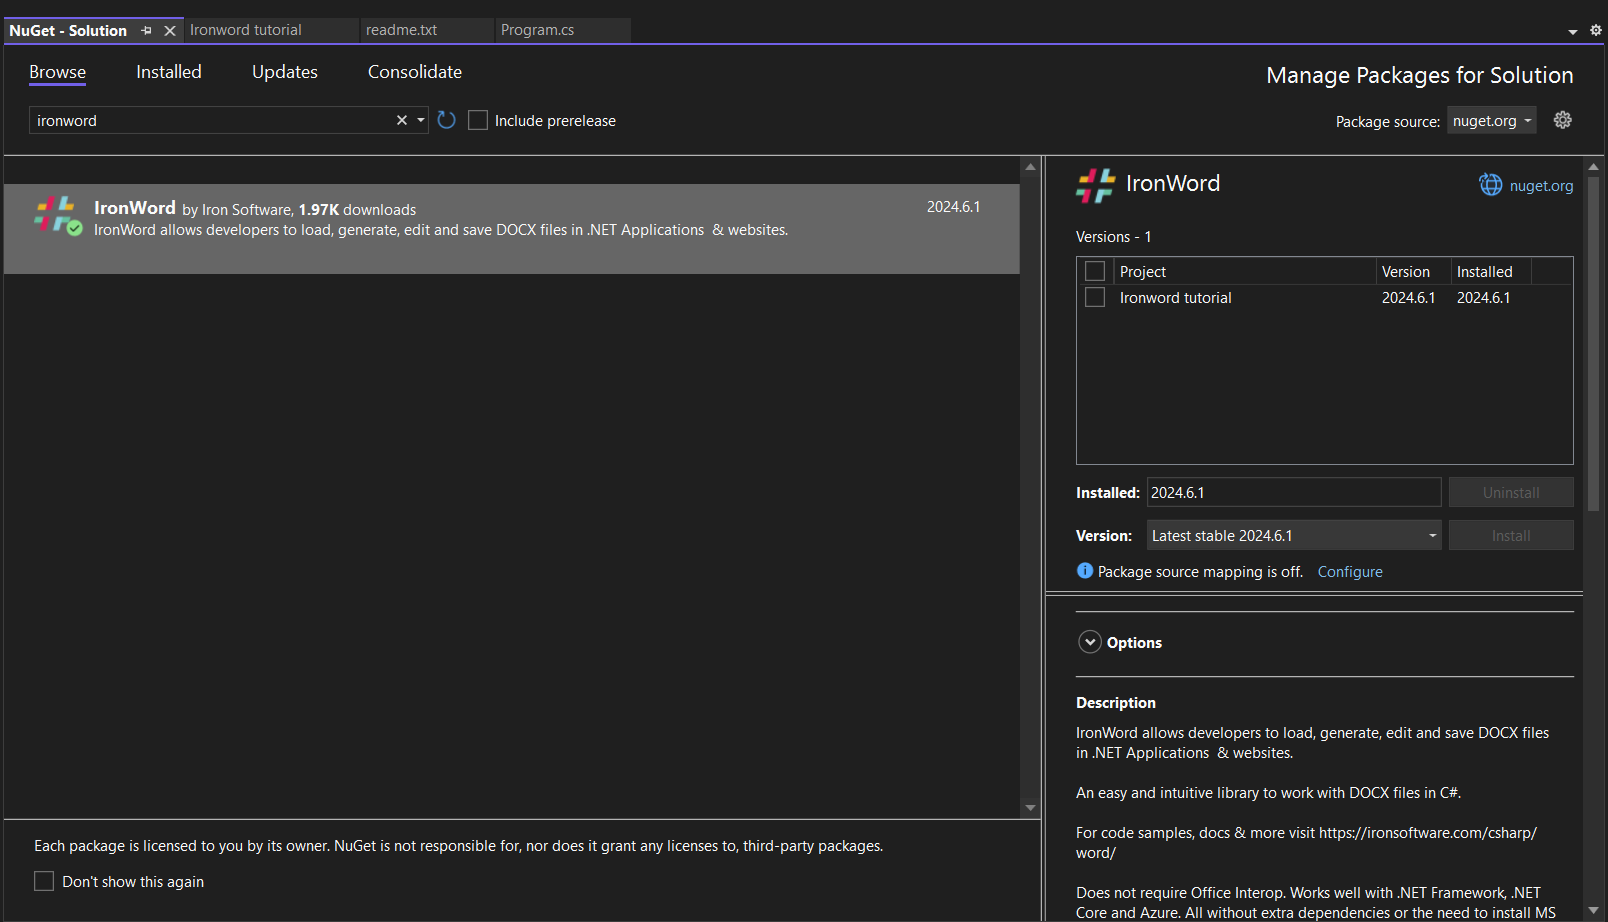Select the Ironword tutorial project row name

point(1175,297)
